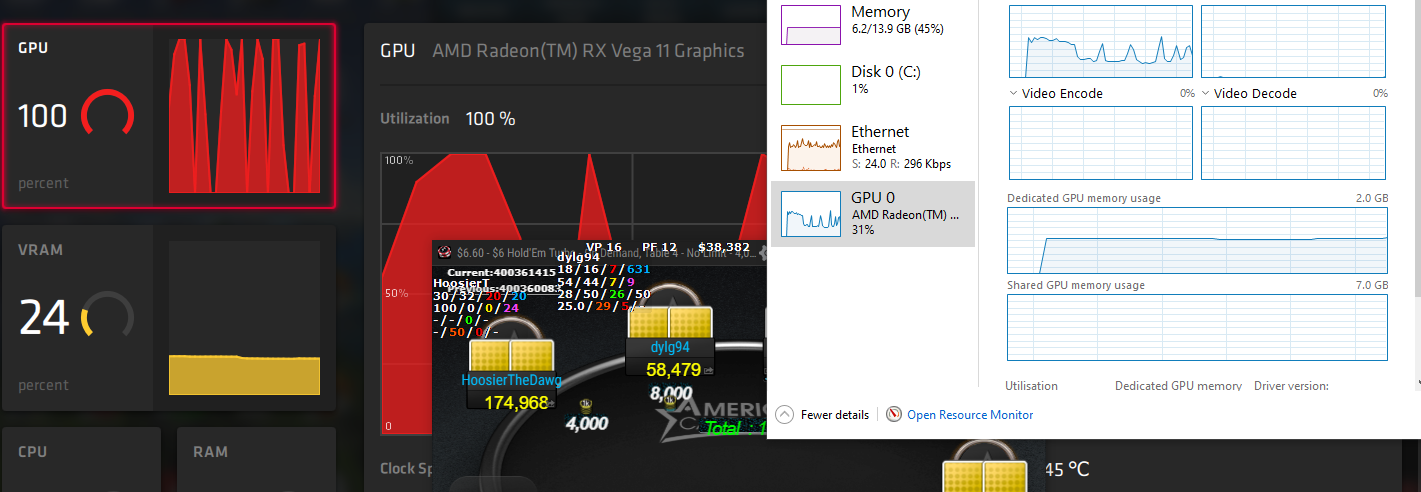Image resolution: width=1421 pixels, height=492 pixels.
Task: Click HoosierTheDawg's face-down hole cards
Action: point(511,355)
